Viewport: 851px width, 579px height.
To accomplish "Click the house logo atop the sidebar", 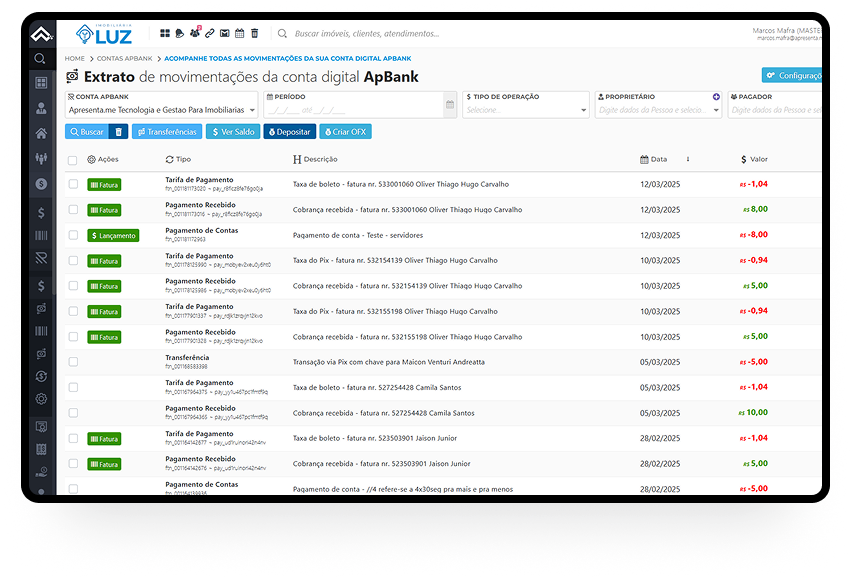I will pyautogui.click(x=41, y=35).
